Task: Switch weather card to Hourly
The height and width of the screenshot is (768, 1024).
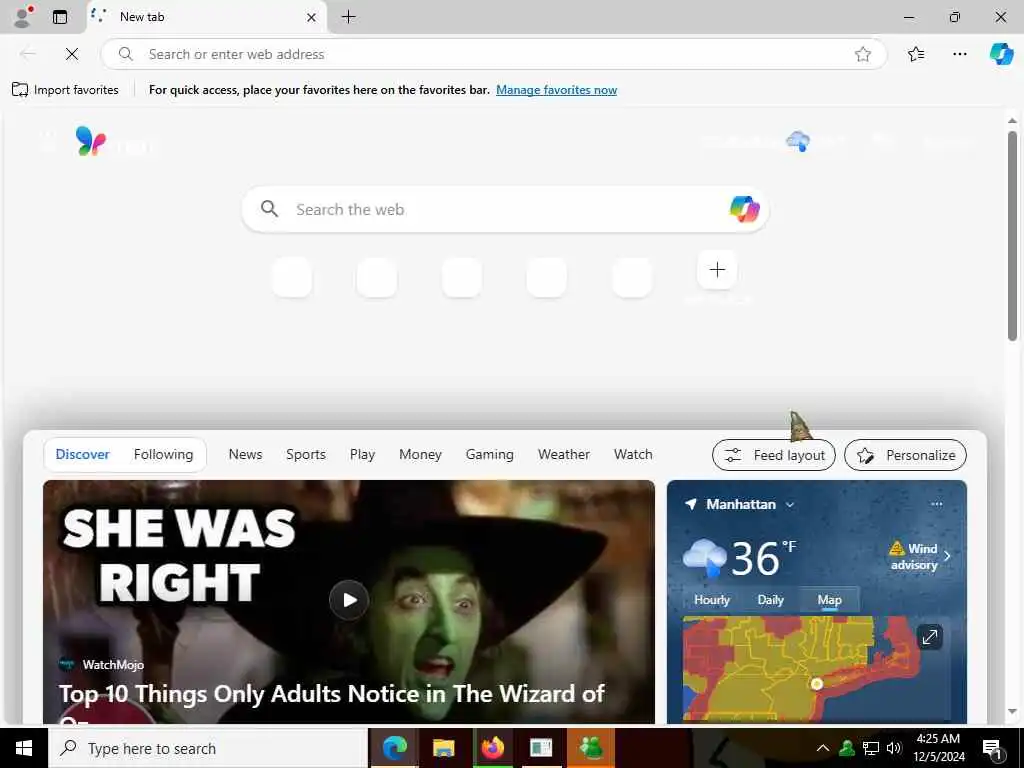Action: click(x=712, y=600)
